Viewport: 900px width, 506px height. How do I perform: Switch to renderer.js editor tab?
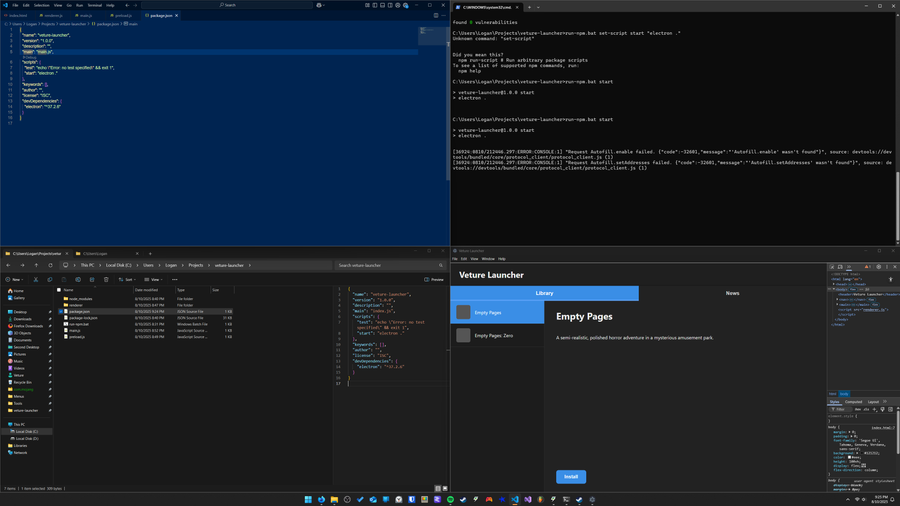[x=52, y=15]
